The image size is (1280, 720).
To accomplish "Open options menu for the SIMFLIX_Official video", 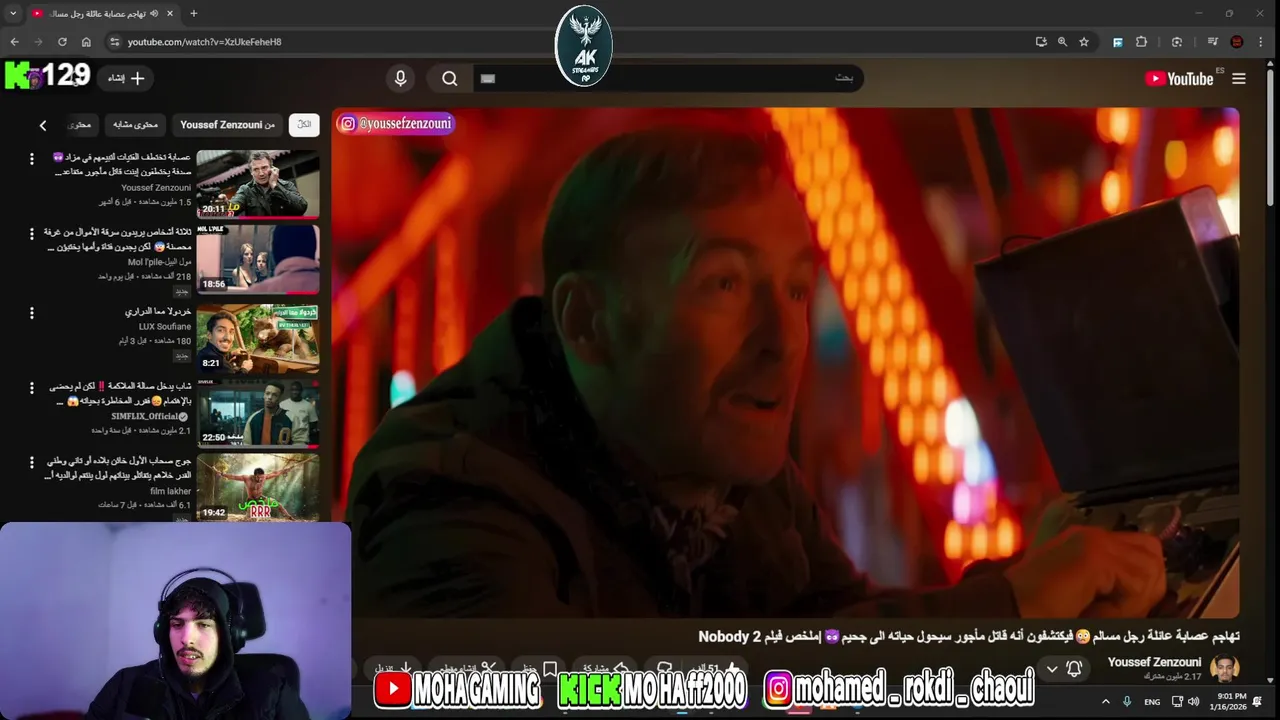I will tap(31, 388).
